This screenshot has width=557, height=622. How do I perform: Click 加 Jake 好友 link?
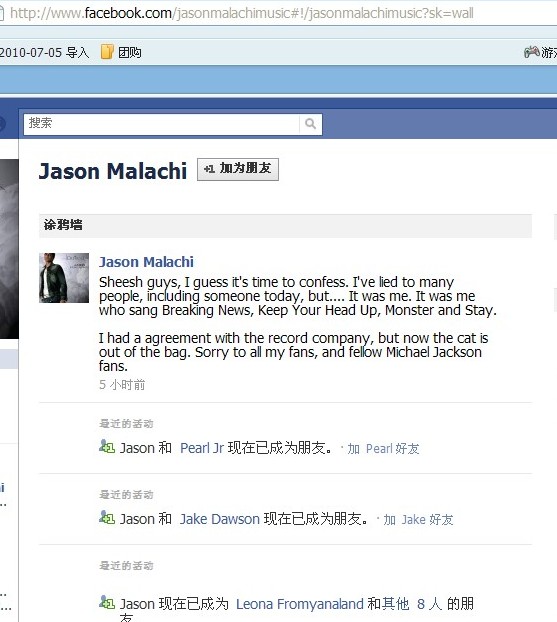pyautogui.click(x=418, y=520)
